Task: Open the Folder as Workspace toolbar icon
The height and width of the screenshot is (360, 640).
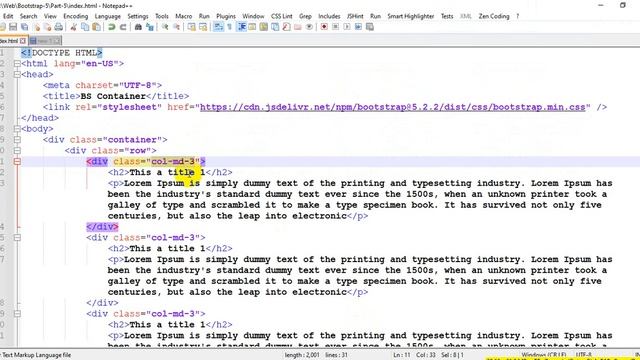Action: (x=298, y=27)
